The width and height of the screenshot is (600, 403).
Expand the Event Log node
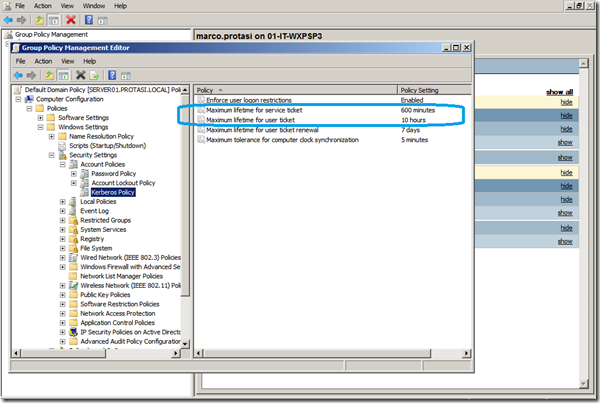click(x=62, y=211)
